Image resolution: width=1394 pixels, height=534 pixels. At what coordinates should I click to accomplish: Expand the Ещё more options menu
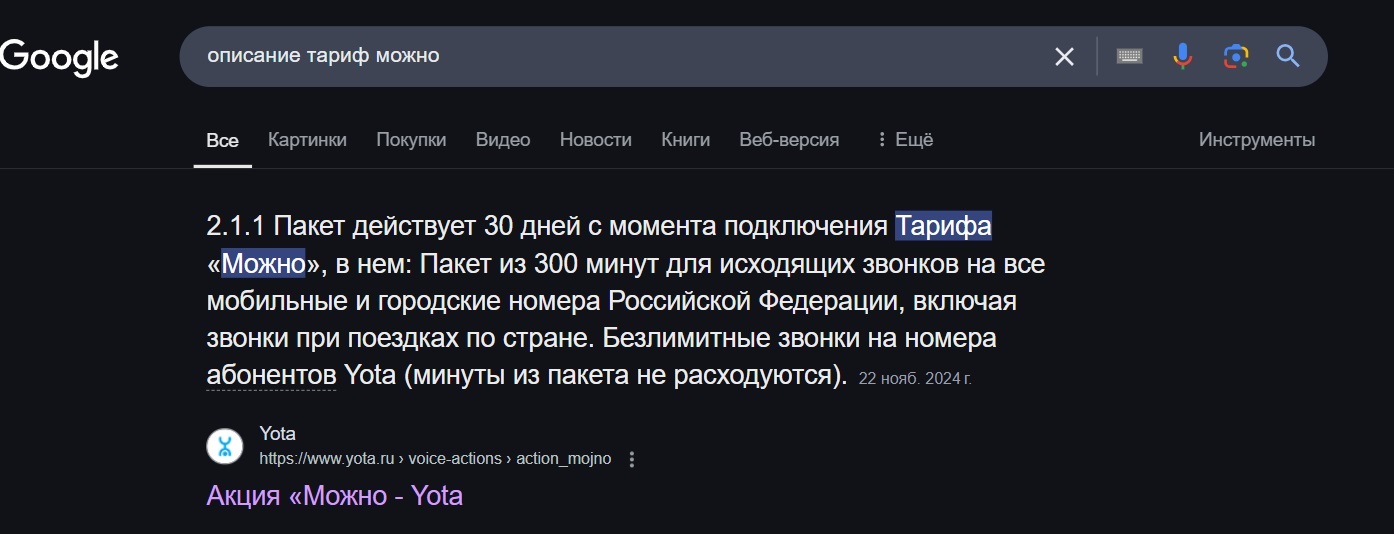pos(904,140)
